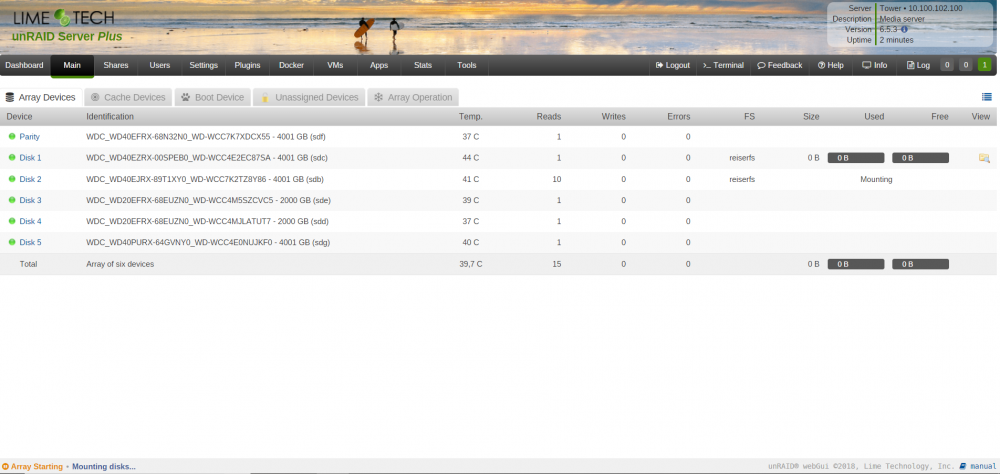This screenshot has width=1000, height=474.
Task: Click the Parity temperature 37 C cell
Action: point(471,137)
